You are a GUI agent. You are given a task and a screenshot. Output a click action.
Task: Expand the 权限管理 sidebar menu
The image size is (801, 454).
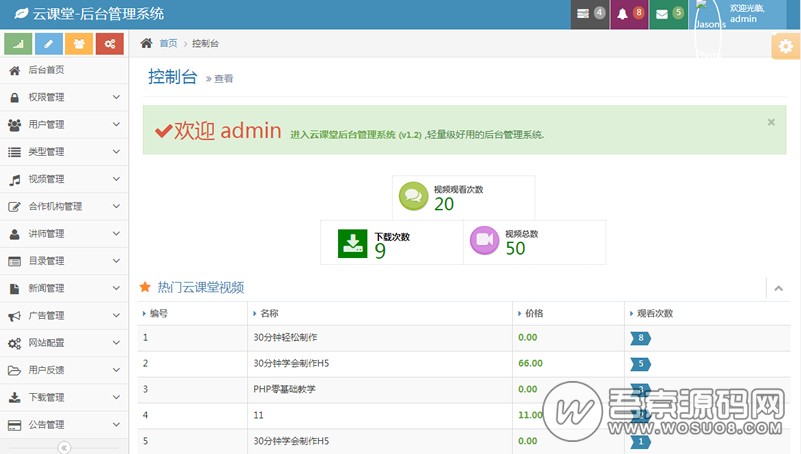click(x=64, y=97)
